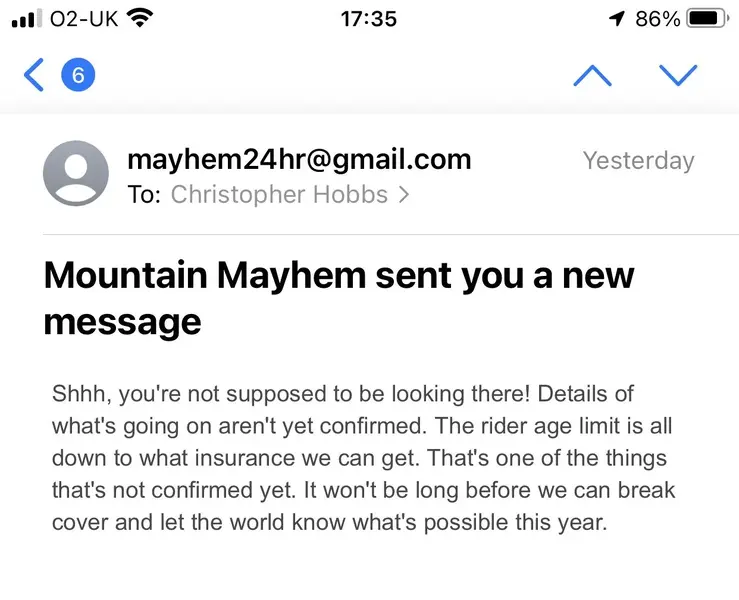Expand recipient details chevron next to Hobbs
The image size is (739, 600).
click(x=404, y=195)
